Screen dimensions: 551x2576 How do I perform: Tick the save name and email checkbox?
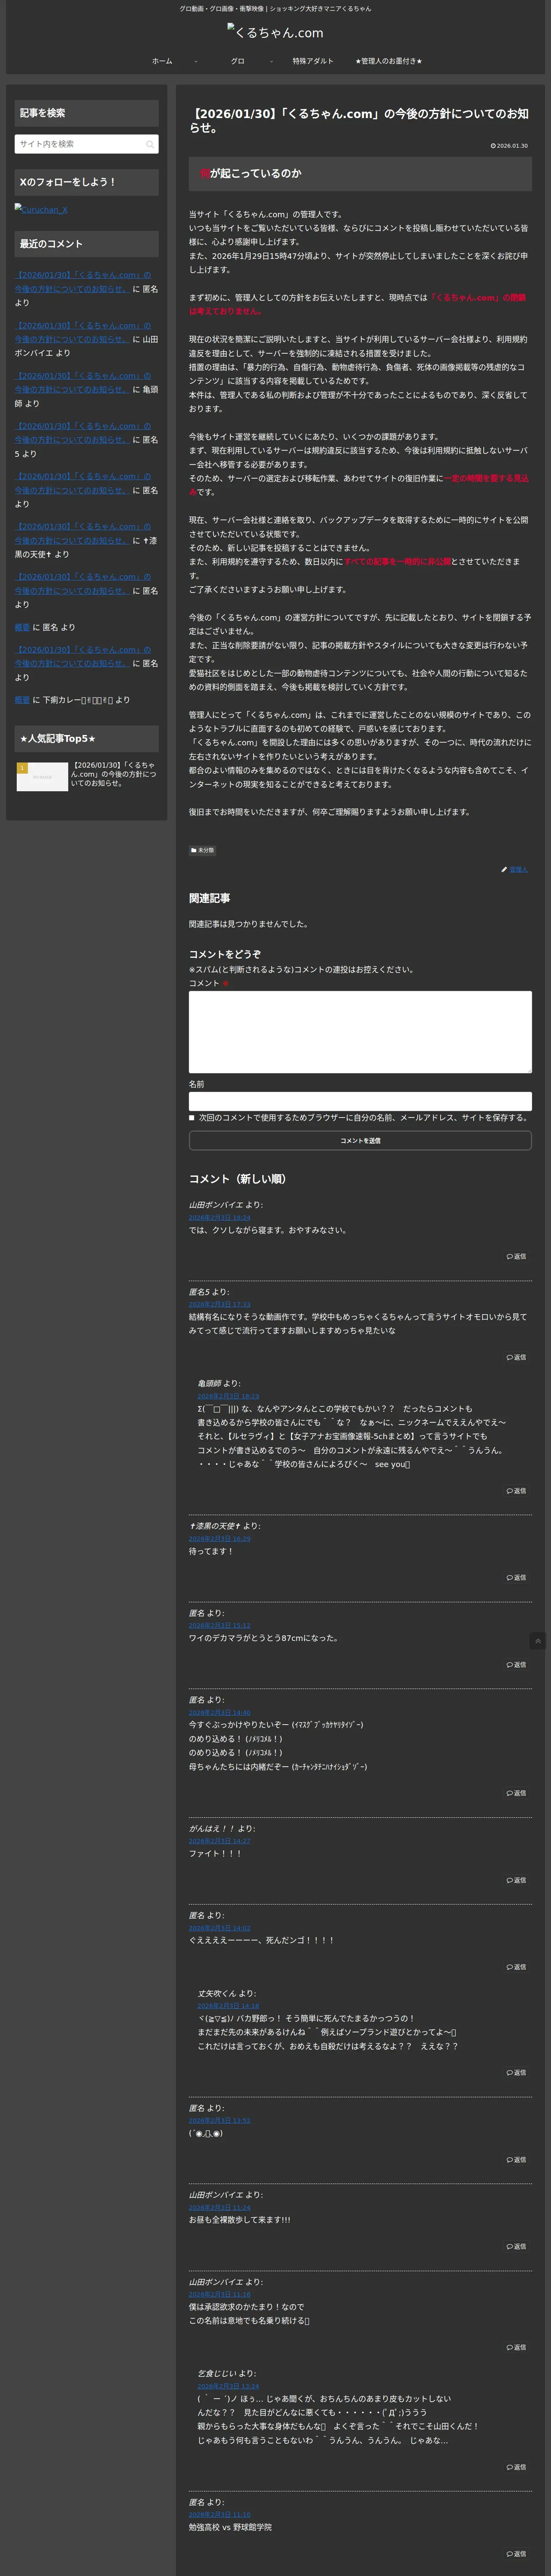(192, 1118)
